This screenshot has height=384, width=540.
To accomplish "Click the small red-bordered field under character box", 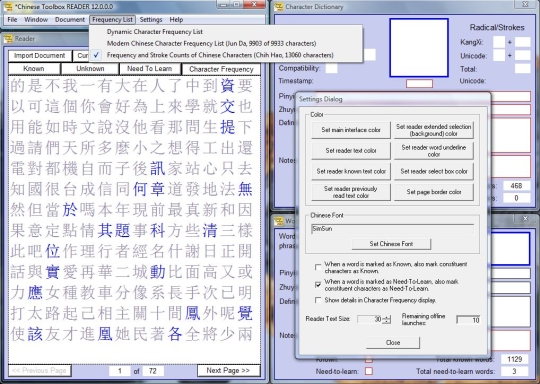I will pos(419,84).
